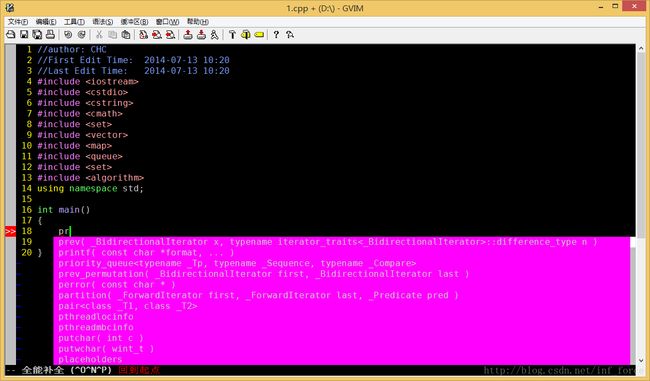Open Help with question mark icon
This screenshot has width=650, height=381.
(276, 34)
